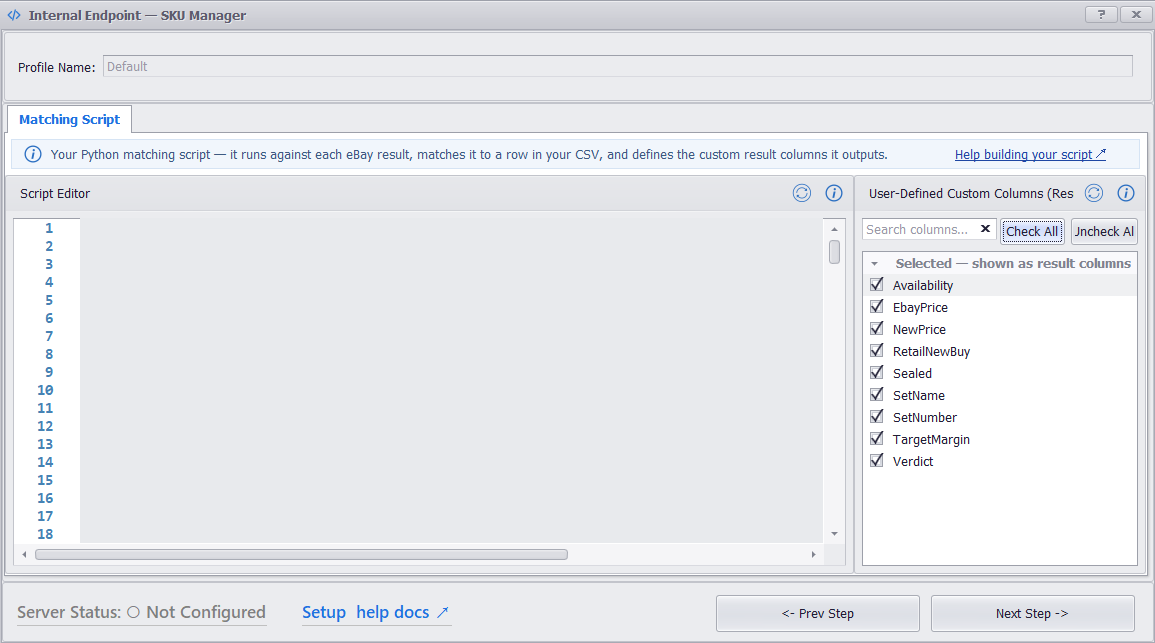The height and width of the screenshot is (643, 1155).
Task: Click the Script Editor refresh icon
Action: 801,193
